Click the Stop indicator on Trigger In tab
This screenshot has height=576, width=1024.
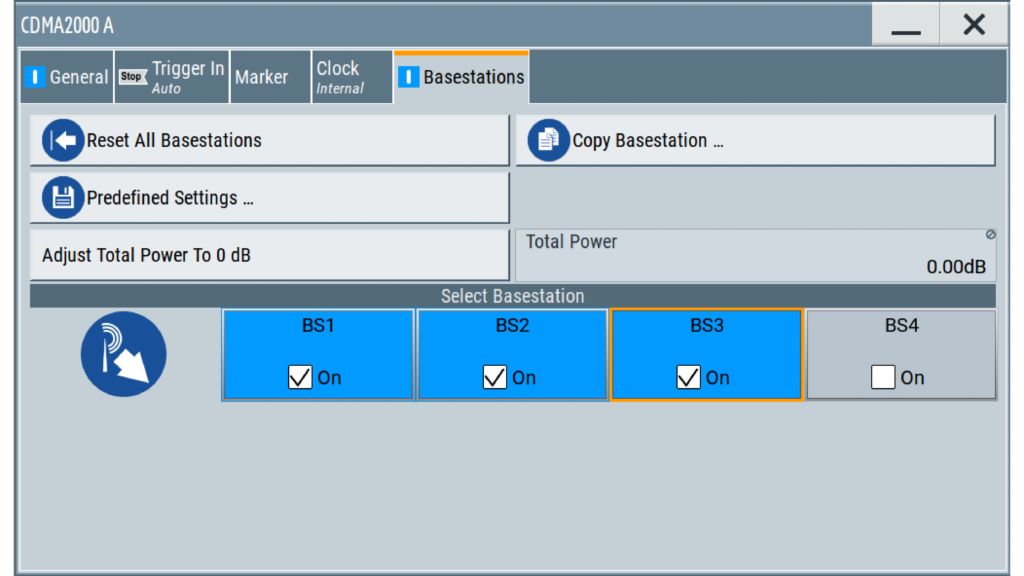(132, 76)
